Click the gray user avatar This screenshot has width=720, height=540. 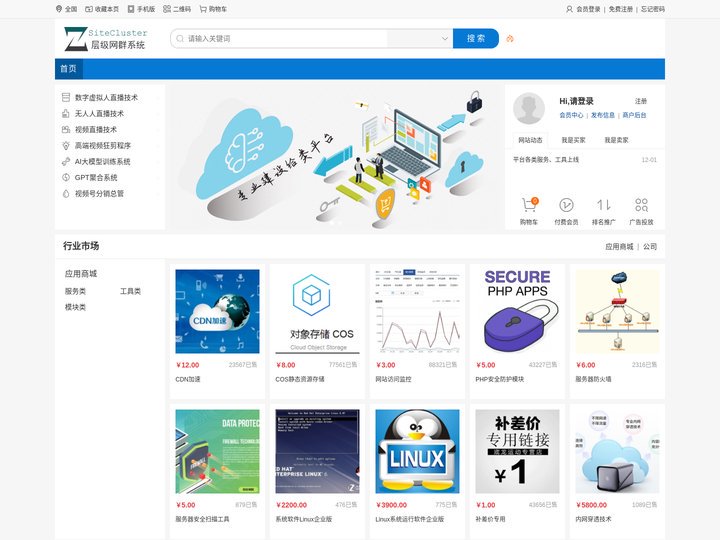[529, 108]
